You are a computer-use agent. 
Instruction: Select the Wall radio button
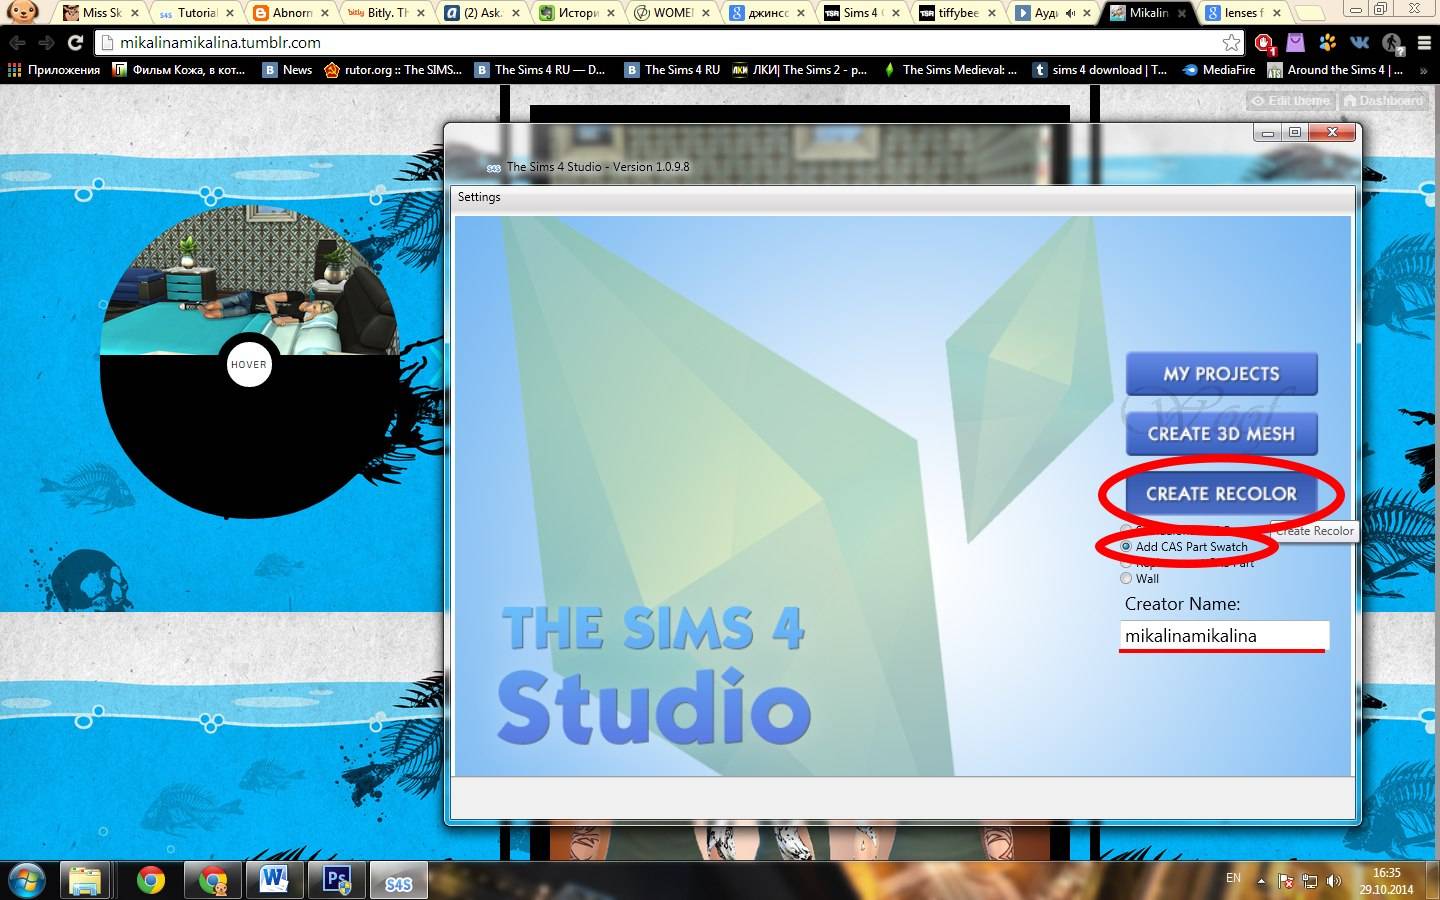pos(1126,579)
